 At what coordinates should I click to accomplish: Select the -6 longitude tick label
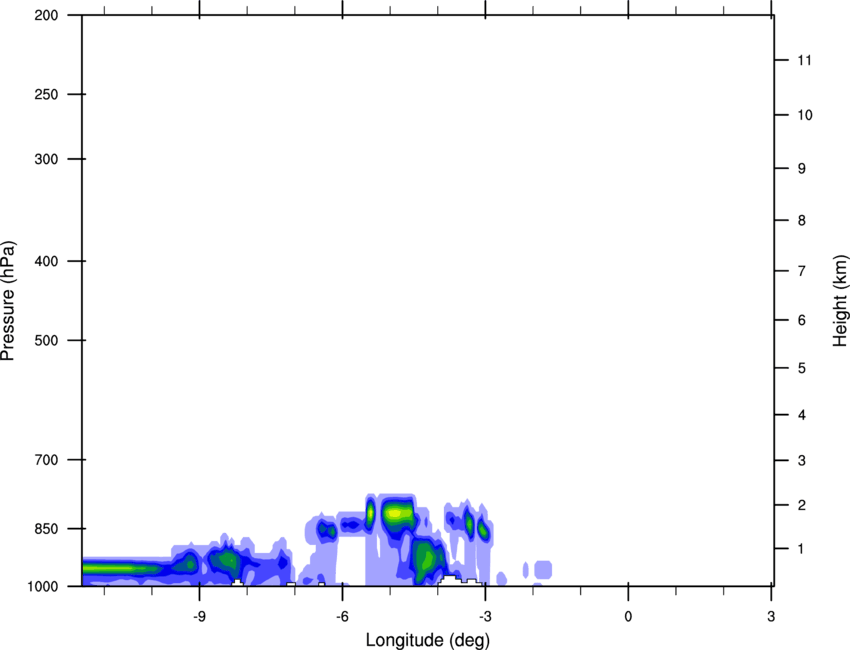[342, 616]
